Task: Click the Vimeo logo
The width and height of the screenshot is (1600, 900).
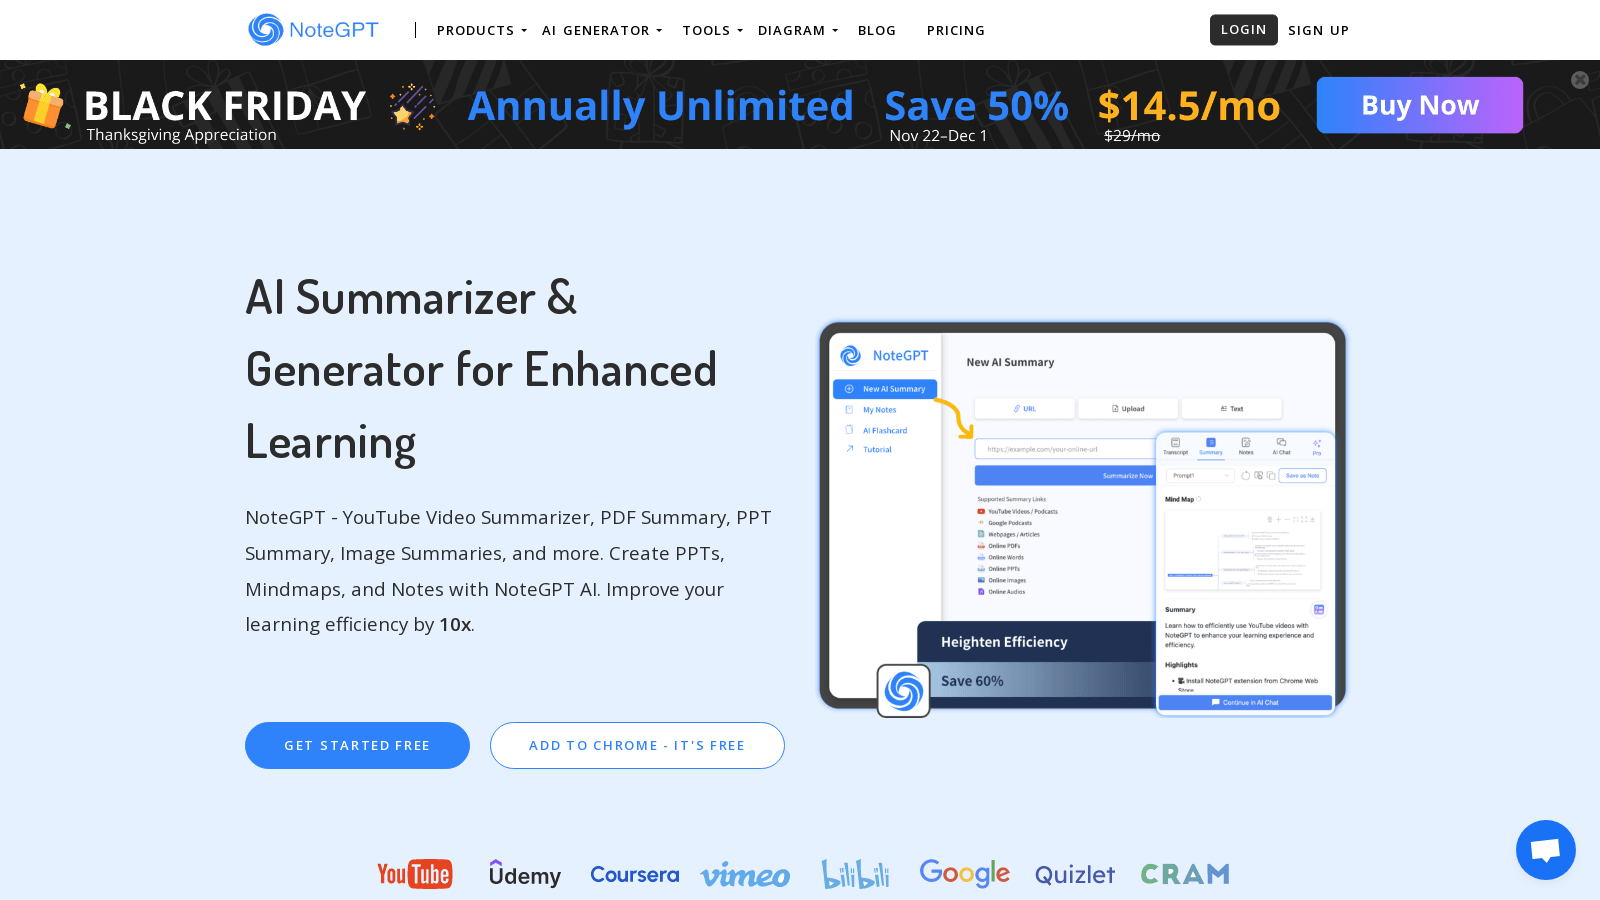Action: point(745,876)
